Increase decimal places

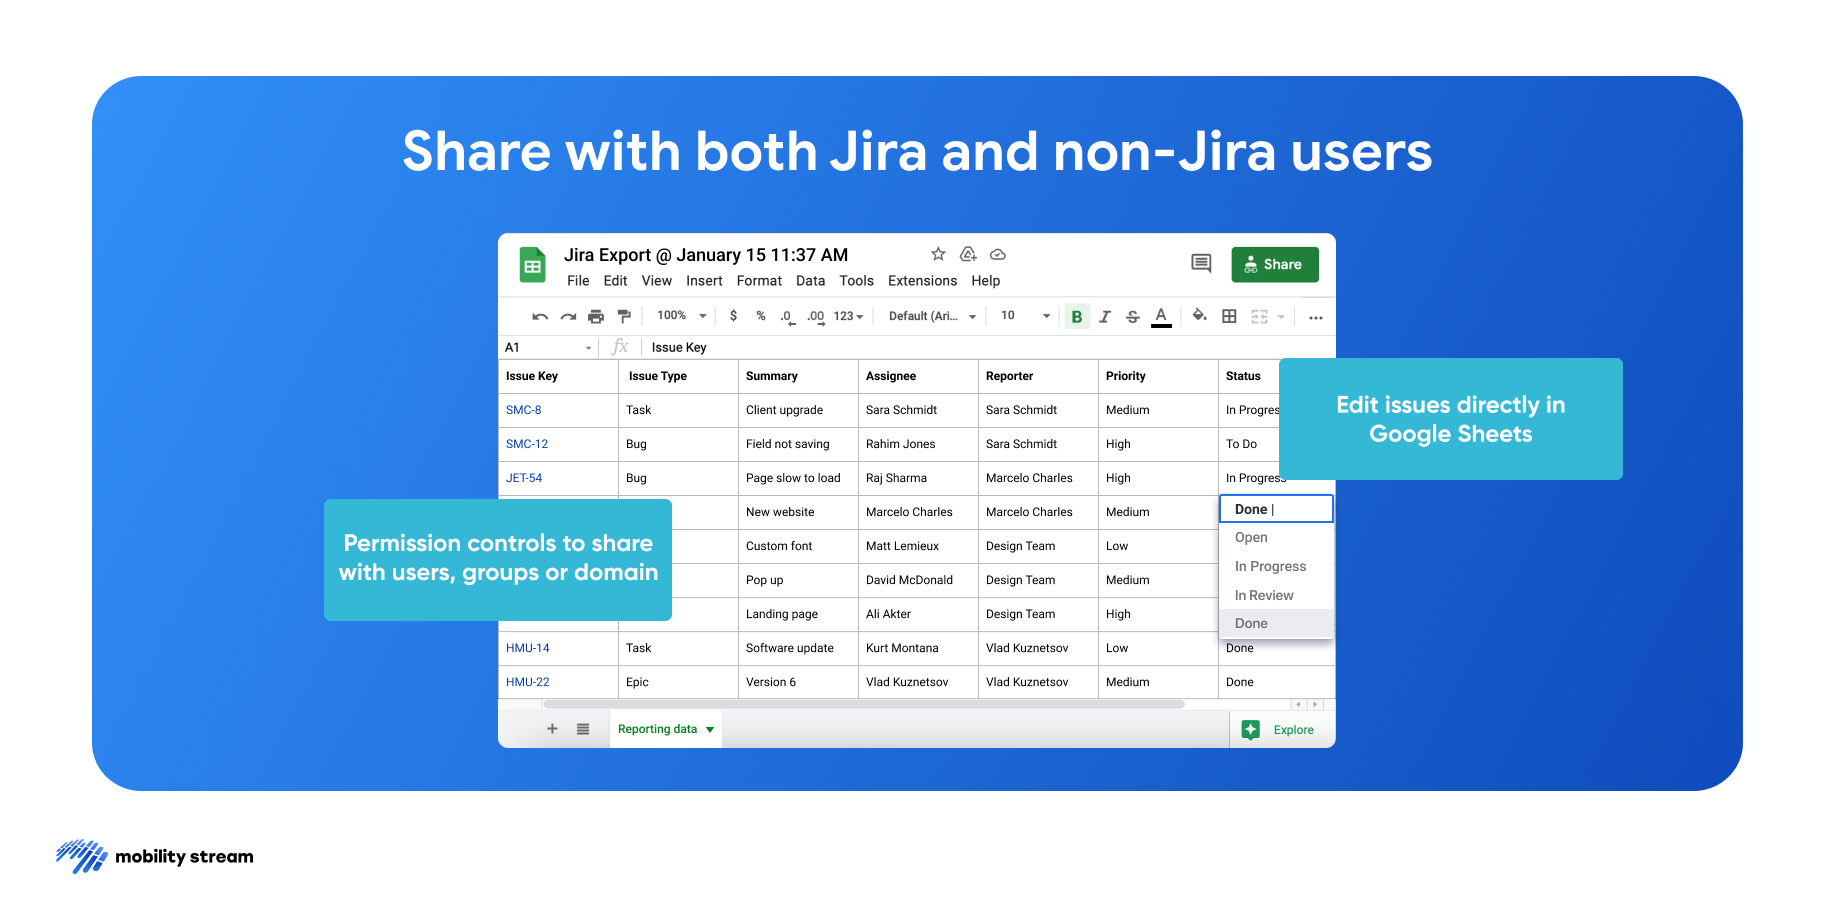816,317
